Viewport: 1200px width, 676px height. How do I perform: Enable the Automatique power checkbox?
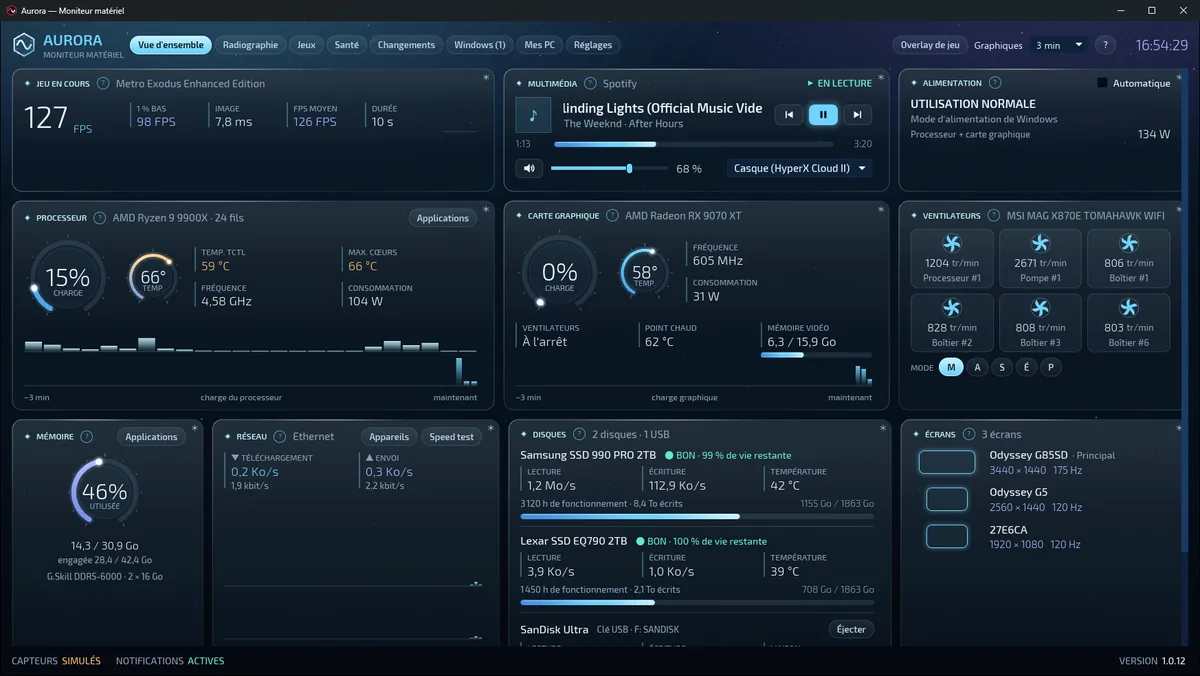[1102, 83]
